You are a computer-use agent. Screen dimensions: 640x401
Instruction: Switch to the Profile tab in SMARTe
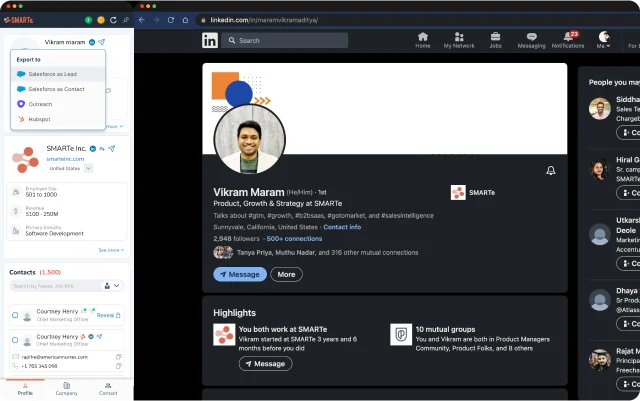tap(25, 389)
